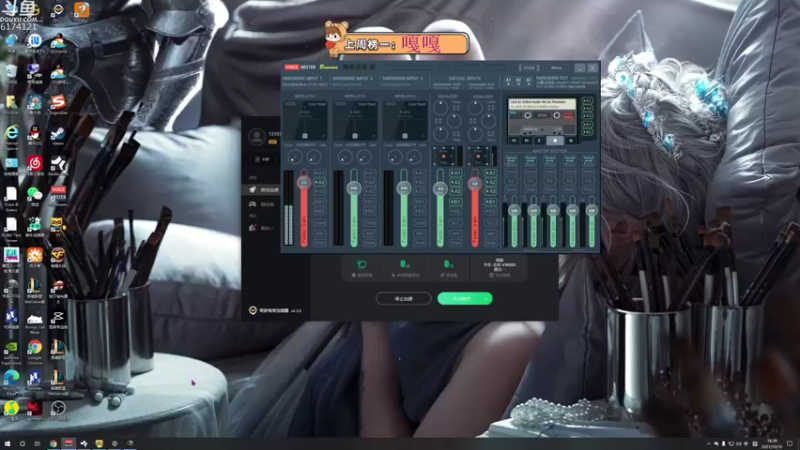The height and width of the screenshot is (450, 800).
Task: Click the monitor icon info card
Action: (362, 268)
